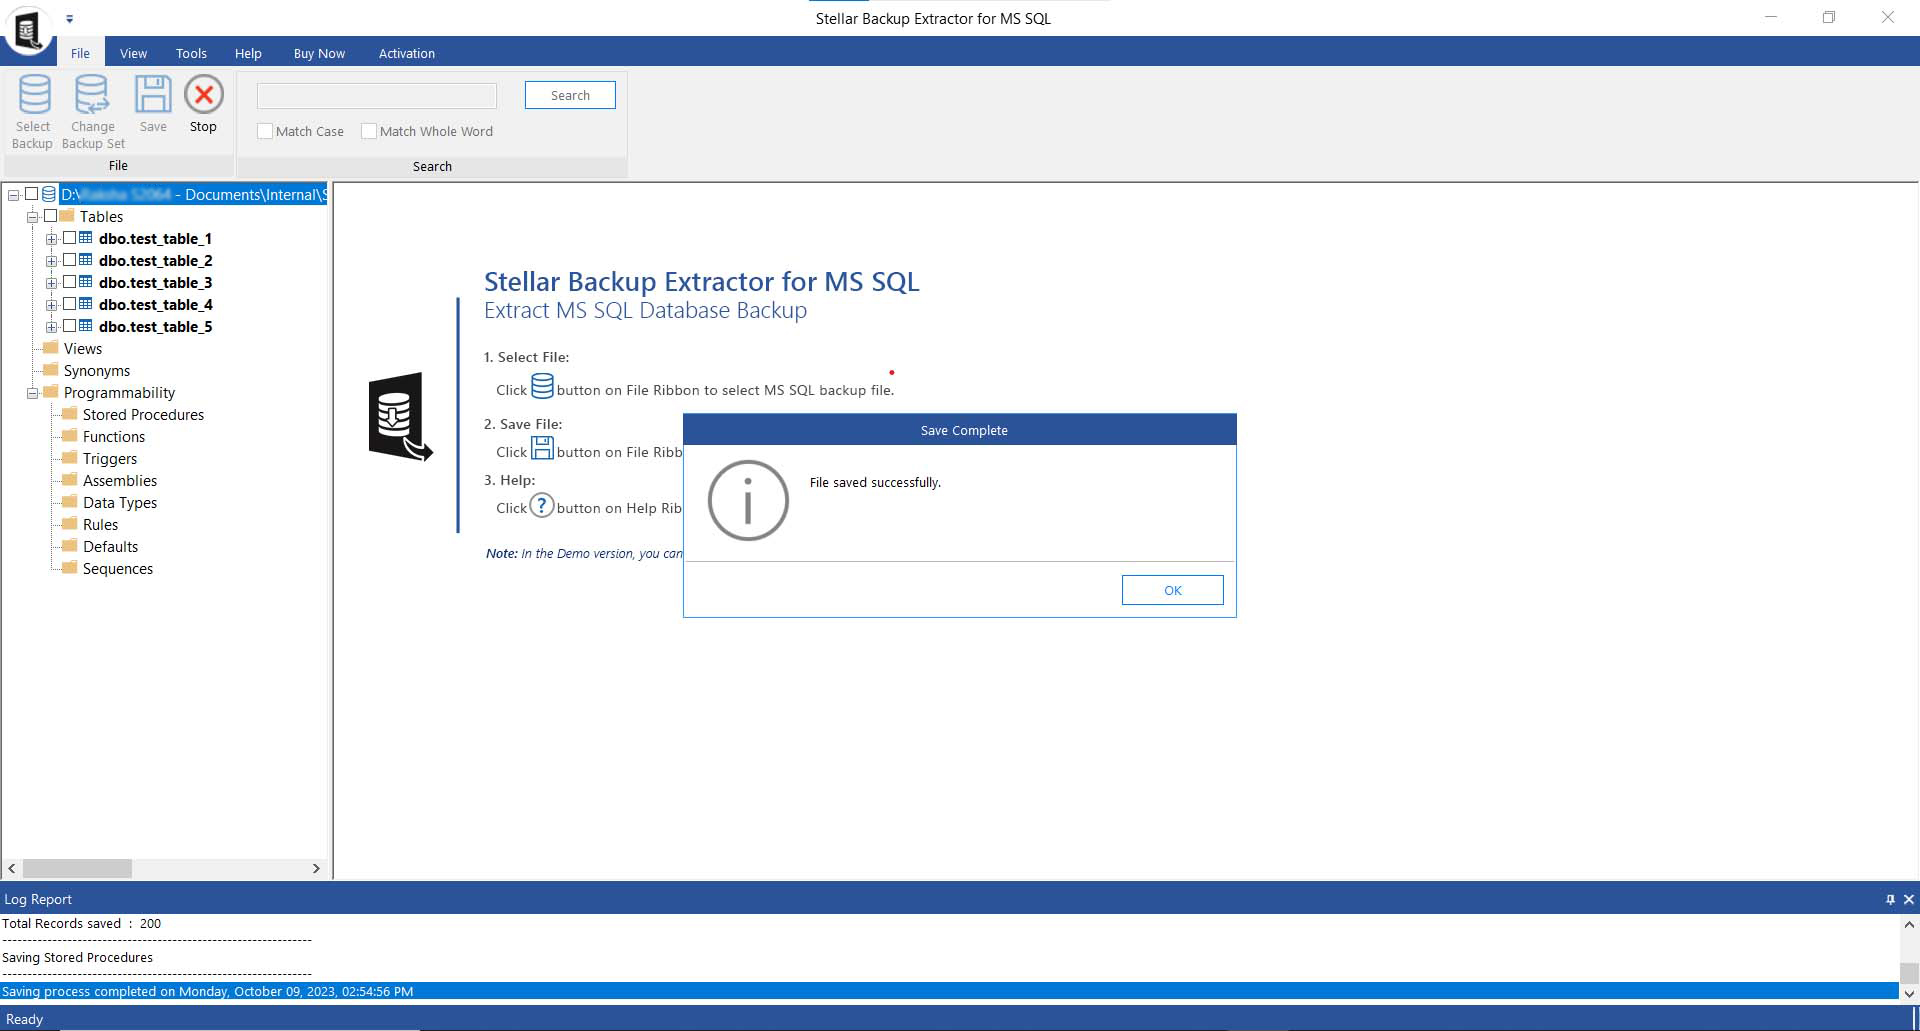Viewport: 1920px width, 1031px height.
Task: Expand the dbo.test_table_1 node
Action: point(51,239)
